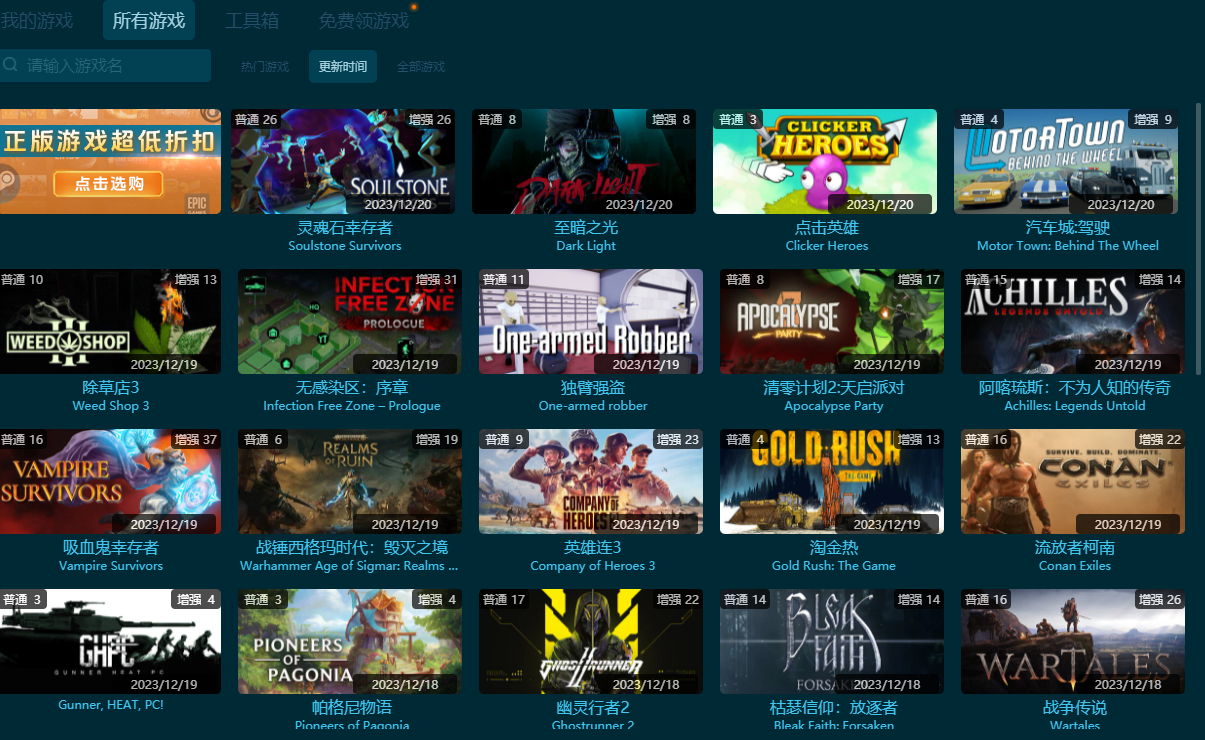Click the 除草店3 title link
1205x740 pixels.
tap(111, 388)
